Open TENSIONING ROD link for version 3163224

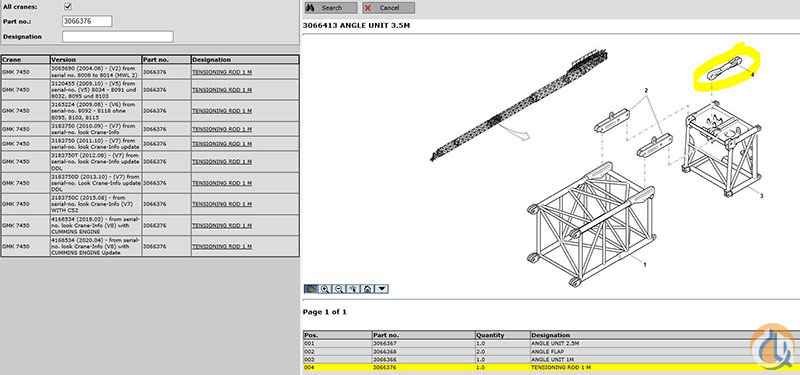(222, 111)
